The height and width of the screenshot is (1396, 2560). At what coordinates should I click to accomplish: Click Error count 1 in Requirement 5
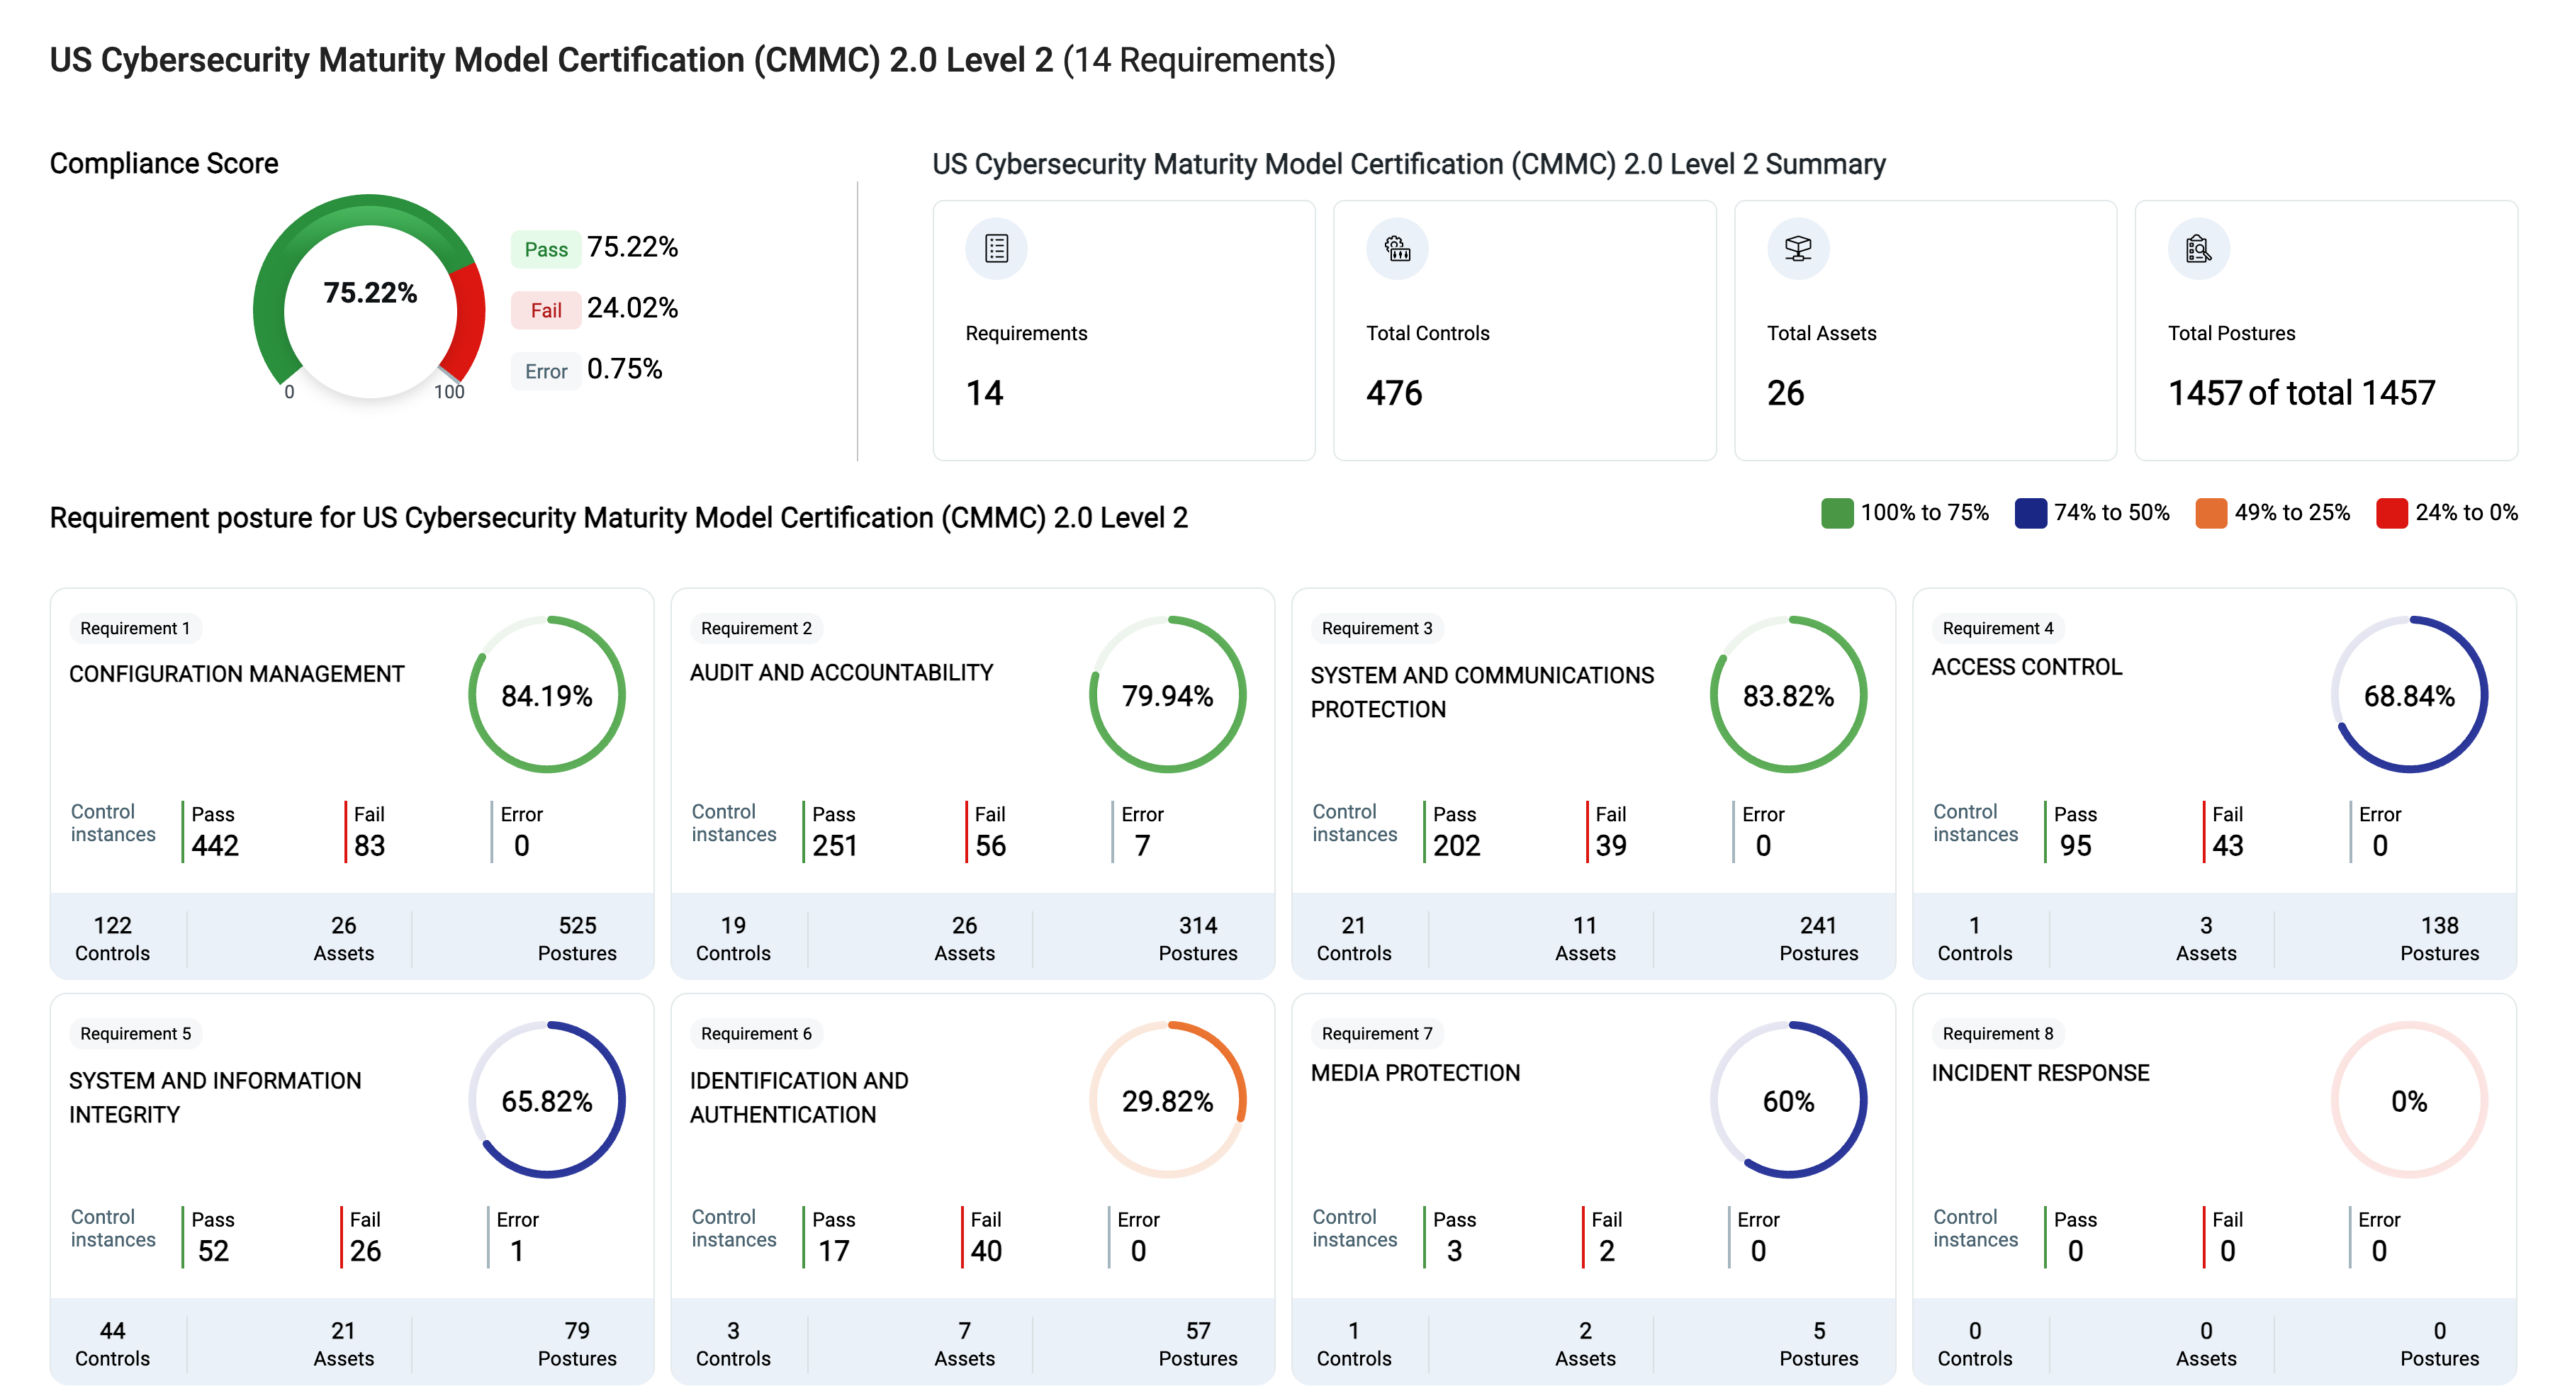(517, 1251)
